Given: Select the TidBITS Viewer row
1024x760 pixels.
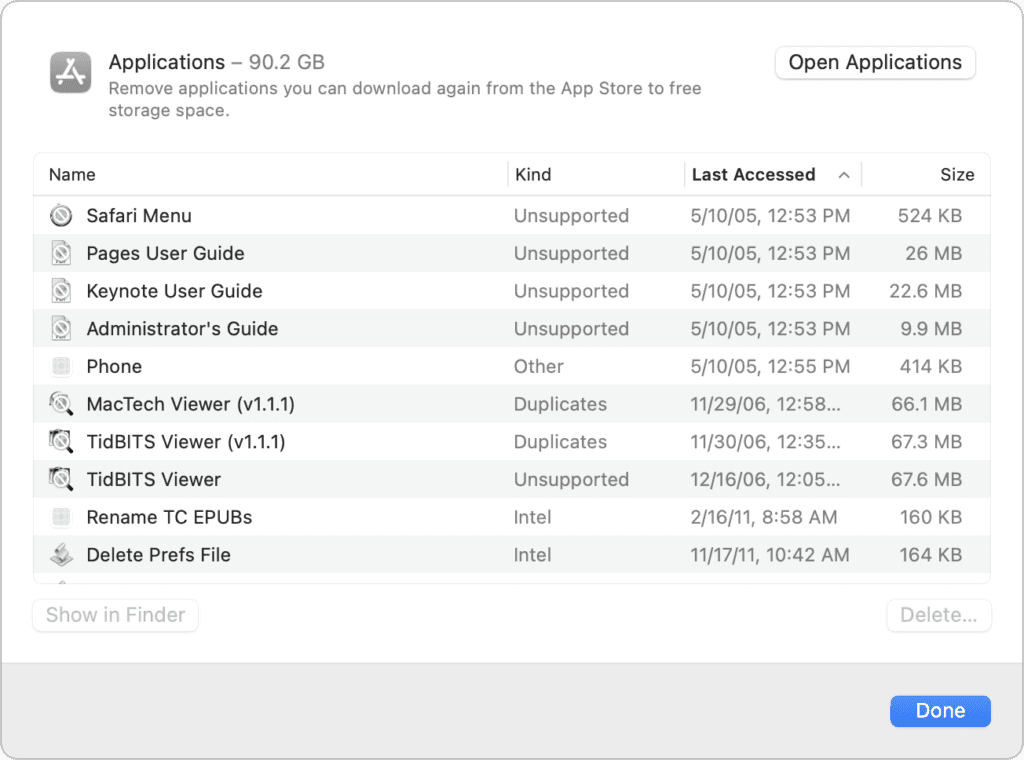Looking at the screenshot, I should [300, 479].
